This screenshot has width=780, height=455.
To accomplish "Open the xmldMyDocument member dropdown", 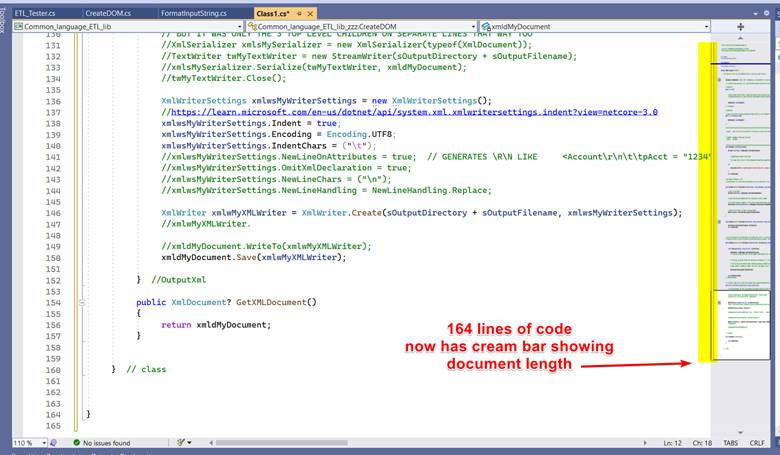I will 594,26.
